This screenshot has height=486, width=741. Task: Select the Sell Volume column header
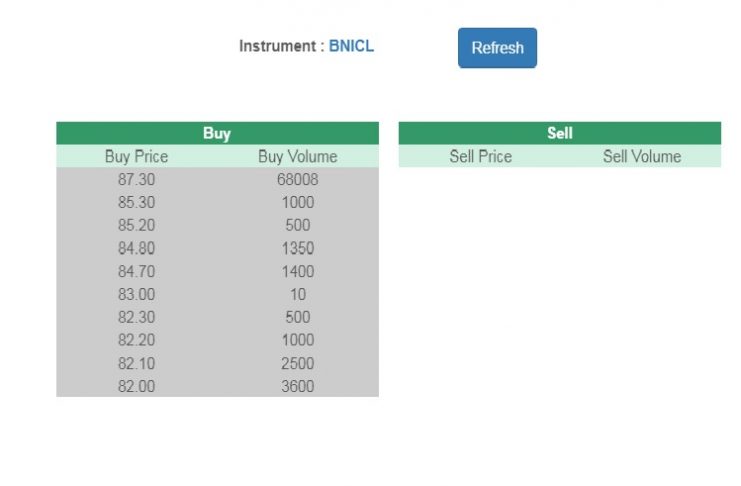641,157
